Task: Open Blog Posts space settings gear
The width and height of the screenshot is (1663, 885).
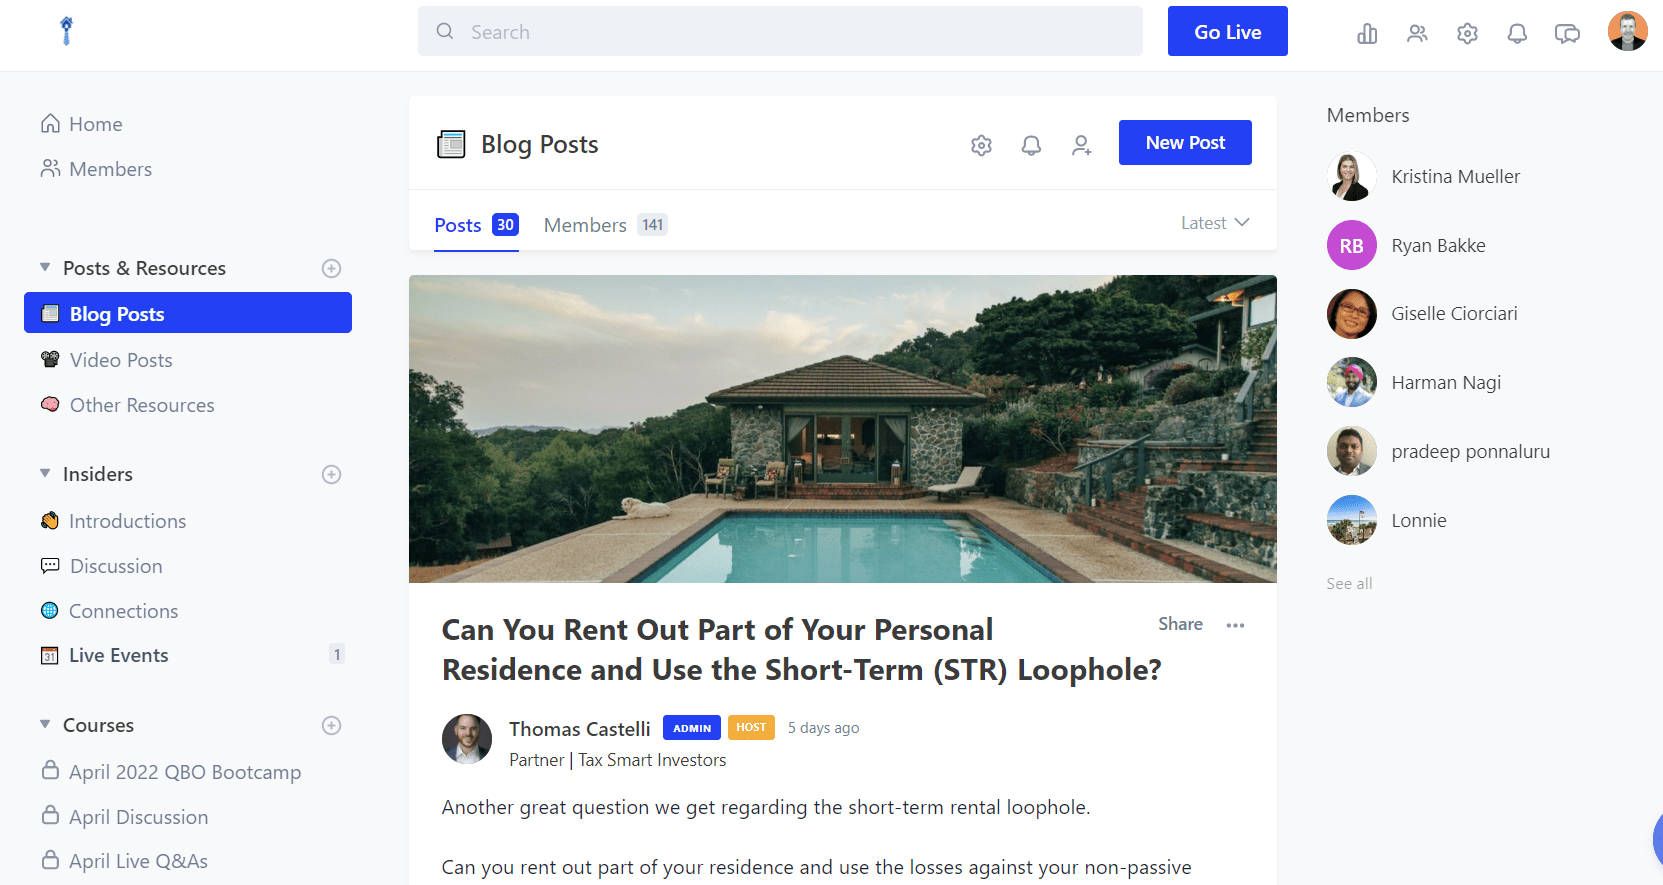Action: point(981,146)
